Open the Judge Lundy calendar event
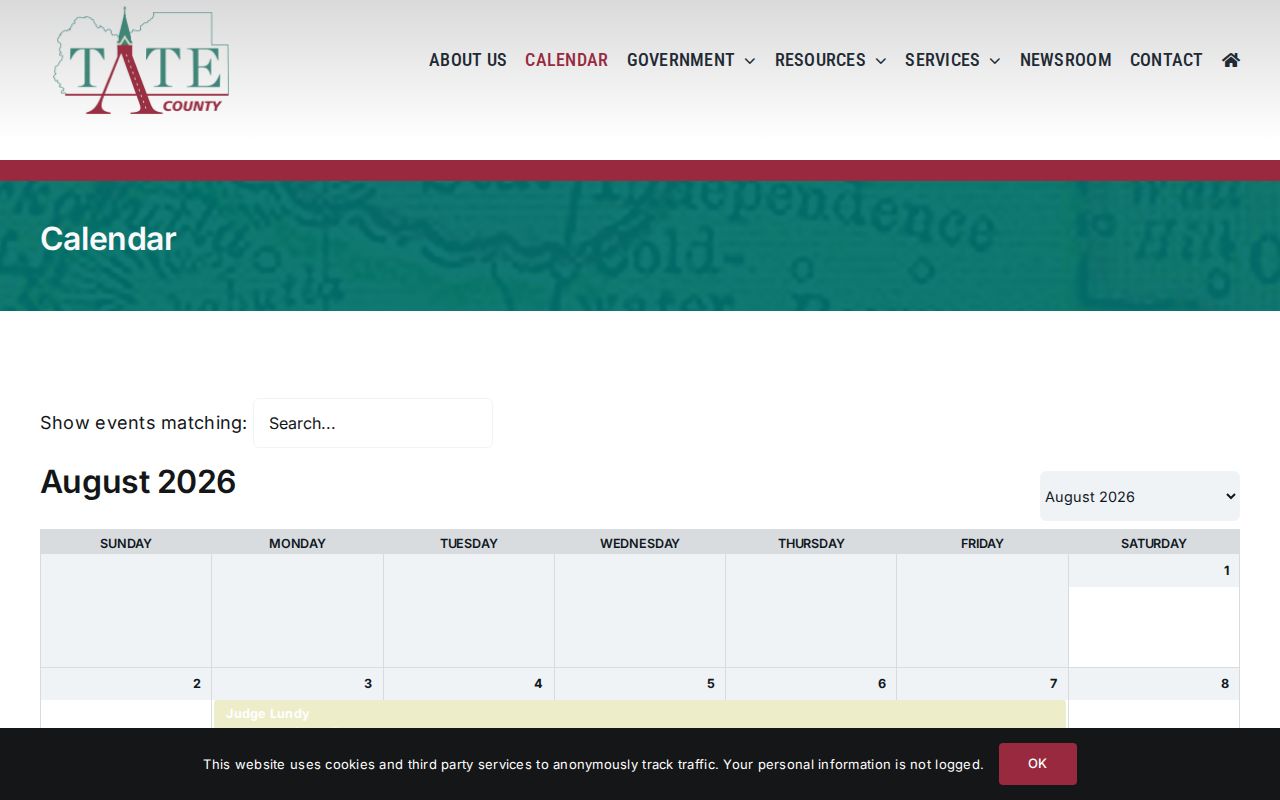Image resolution: width=1280 pixels, height=800 pixels. click(x=640, y=714)
